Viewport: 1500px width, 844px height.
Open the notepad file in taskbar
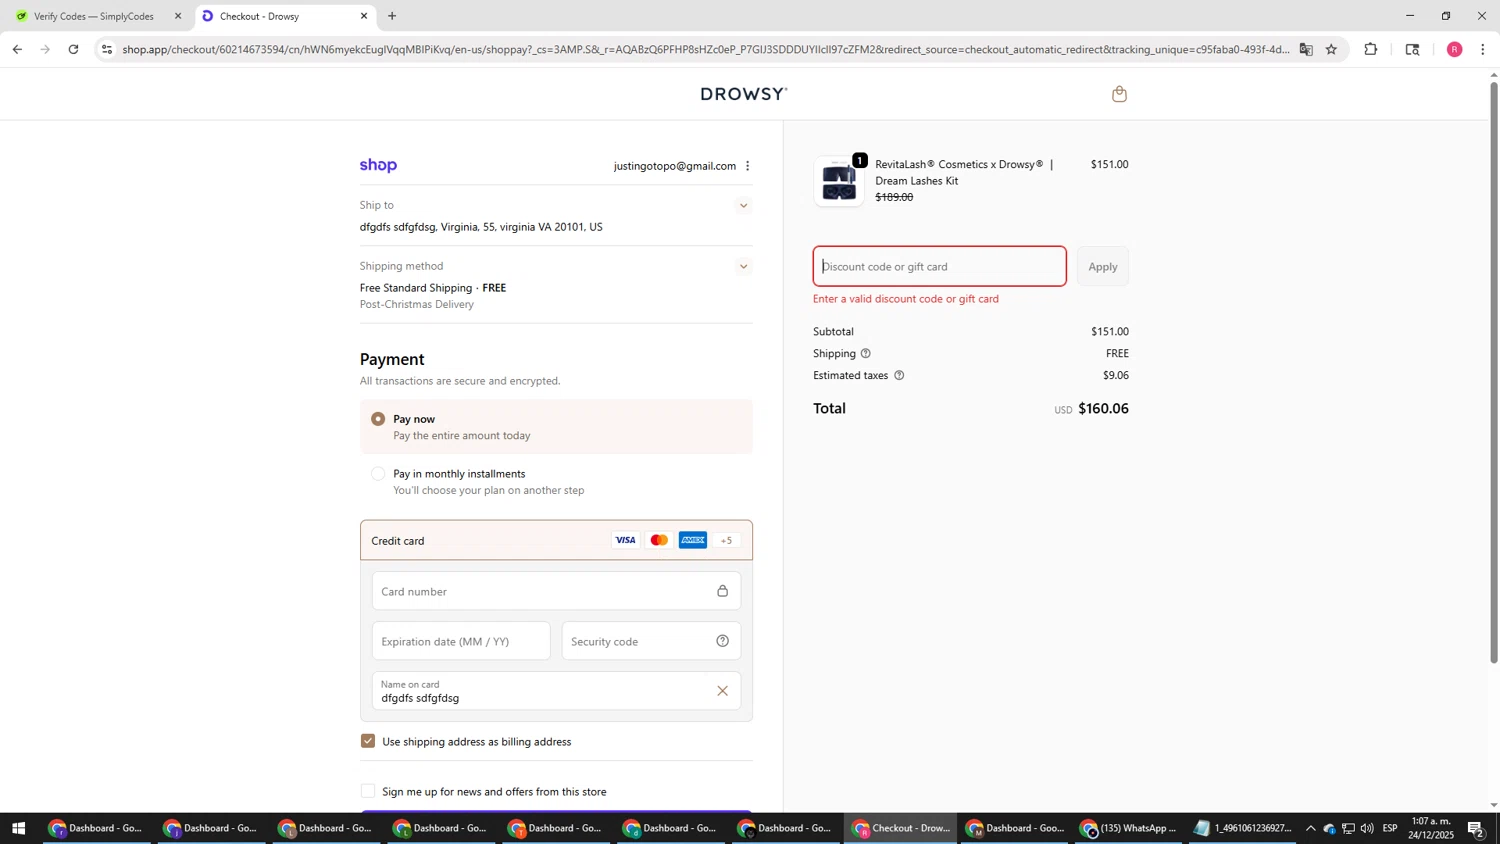click(x=1244, y=828)
